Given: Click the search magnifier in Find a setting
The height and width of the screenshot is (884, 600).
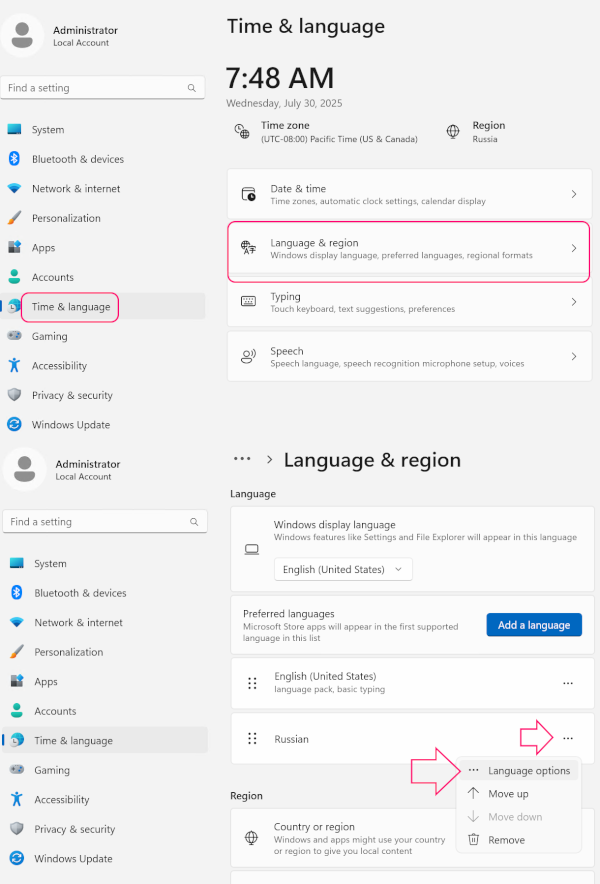Looking at the screenshot, I should tap(191, 88).
